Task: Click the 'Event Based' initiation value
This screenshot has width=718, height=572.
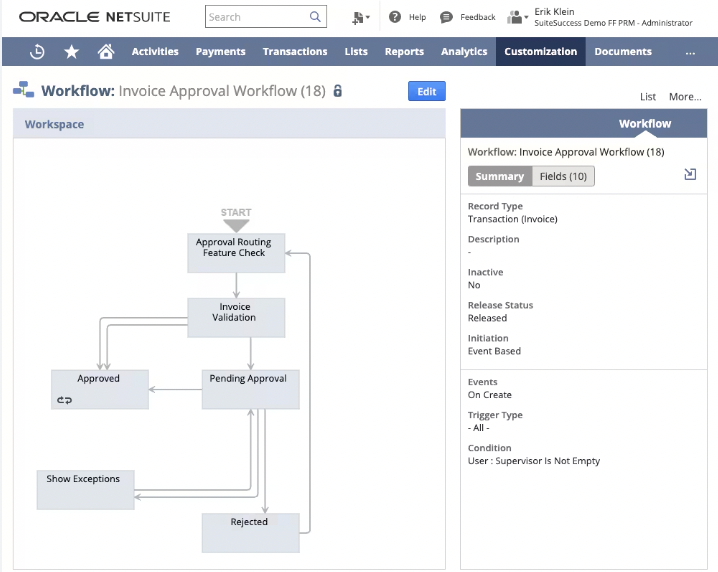Action: [x=494, y=351]
